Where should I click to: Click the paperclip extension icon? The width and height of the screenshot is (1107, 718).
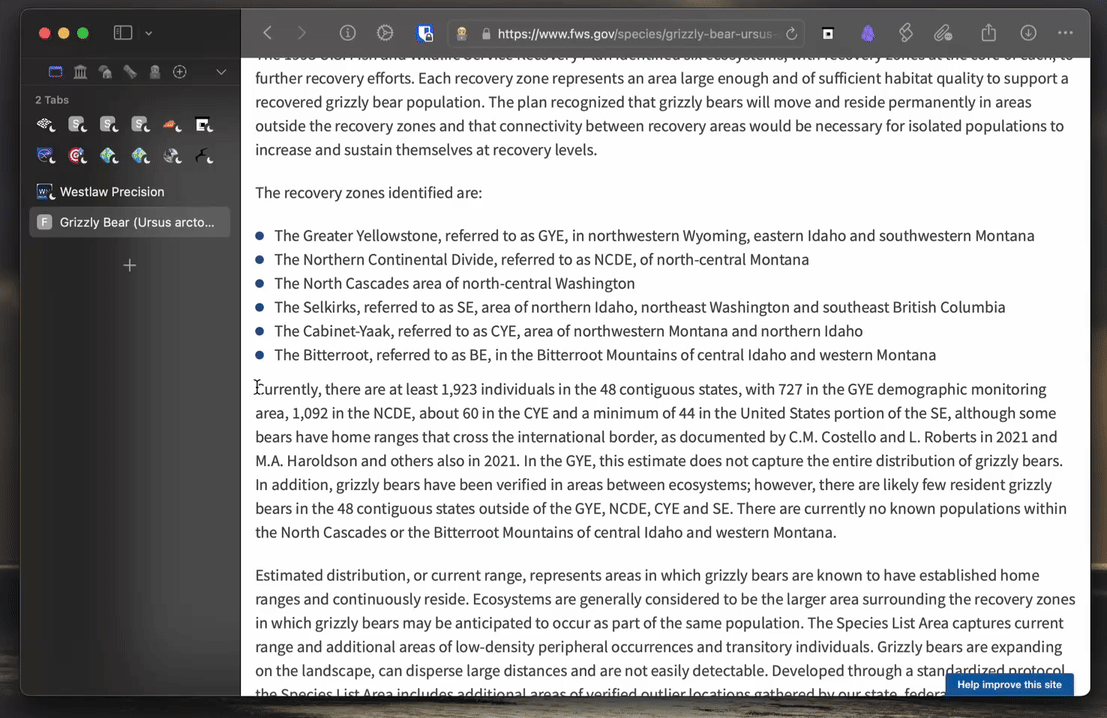(x=943, y=33)
